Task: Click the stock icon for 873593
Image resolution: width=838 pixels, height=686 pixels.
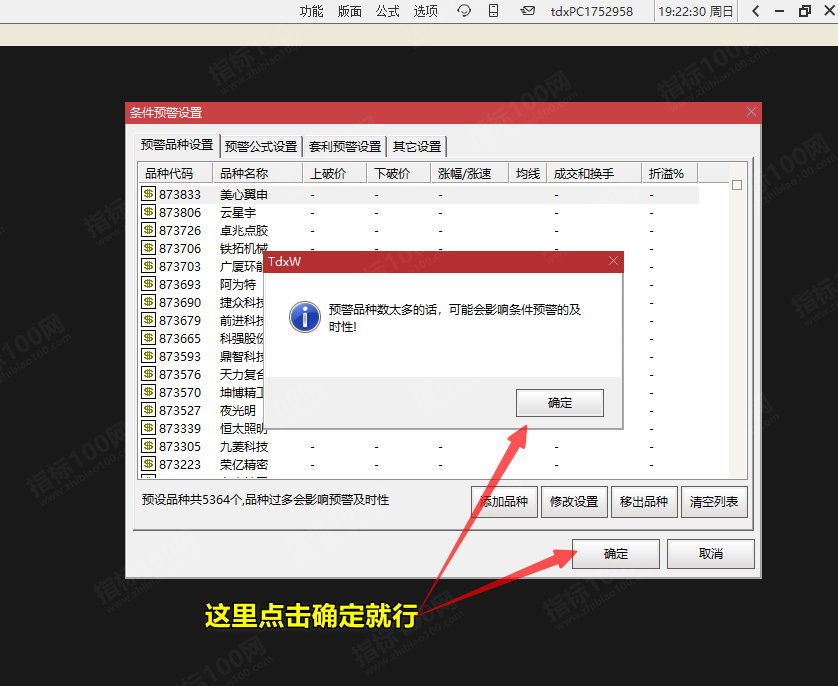Action: pyautogui.click(x=148, y=356)
